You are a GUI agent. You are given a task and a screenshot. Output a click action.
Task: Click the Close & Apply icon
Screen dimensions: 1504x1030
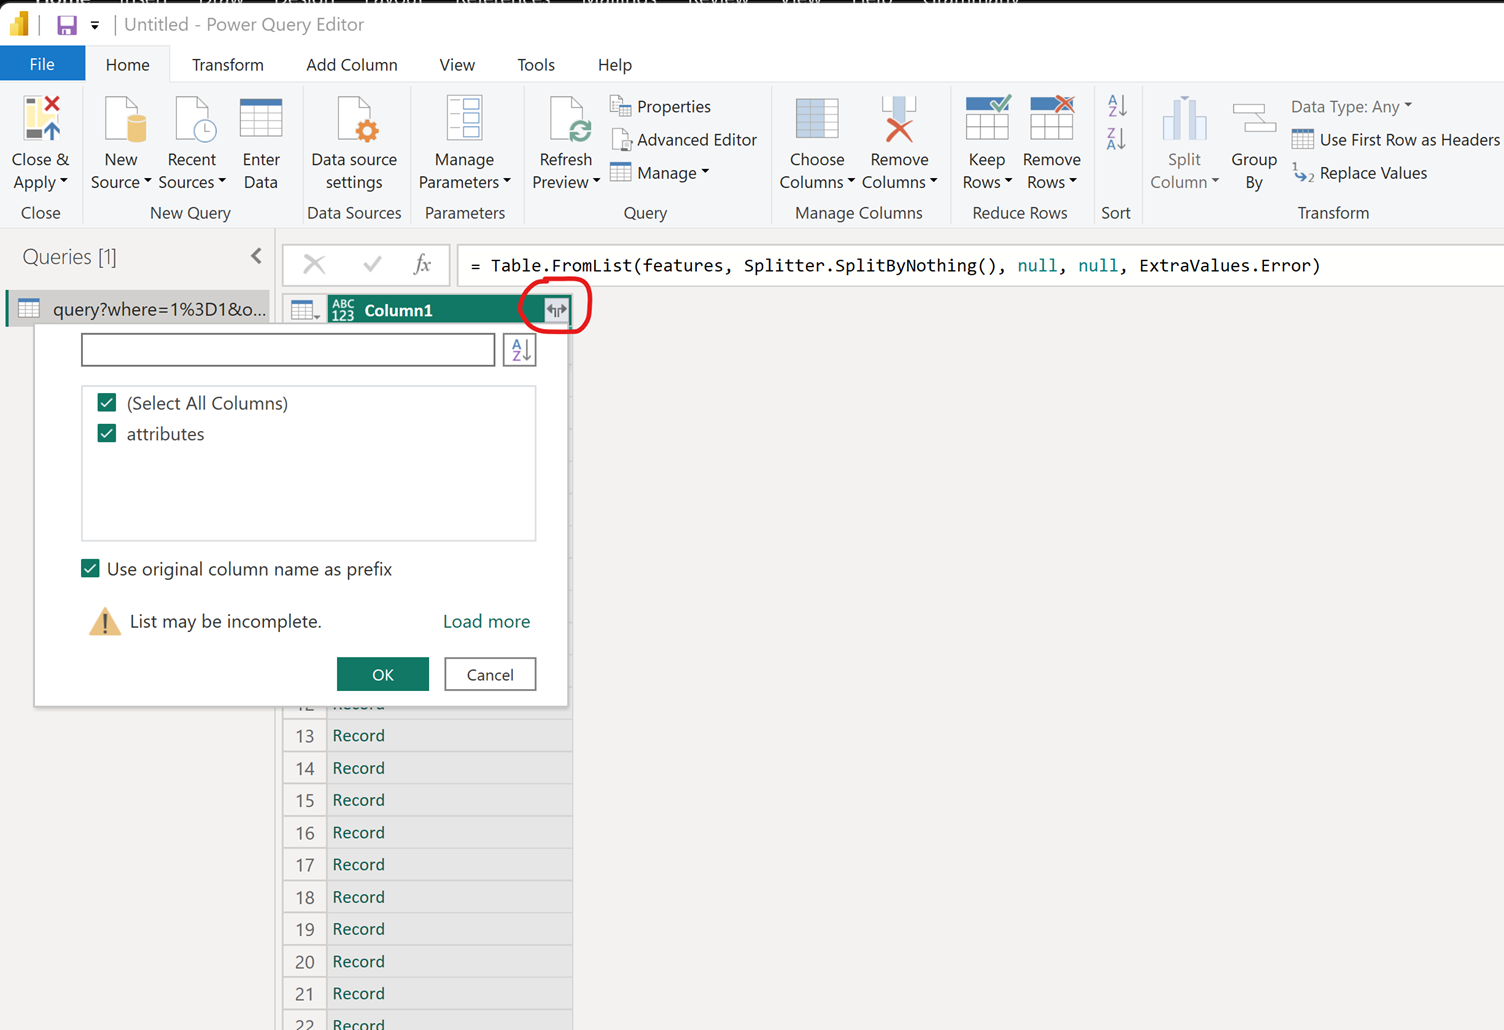pos(41,120)
